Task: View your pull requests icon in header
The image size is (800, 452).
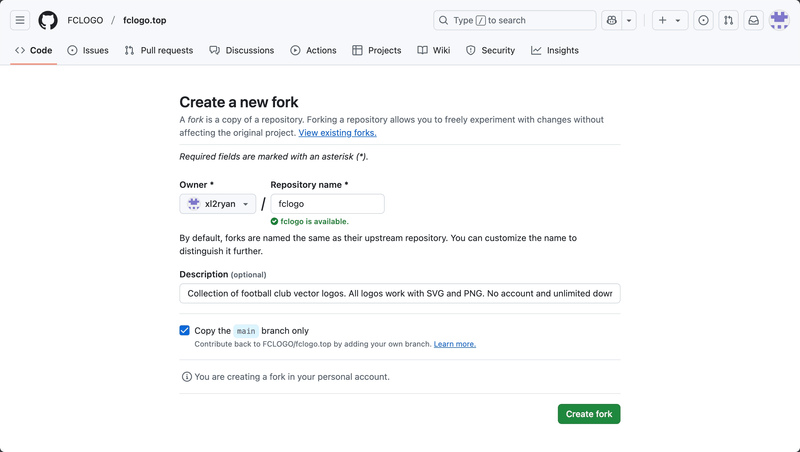Action: (729, 20)
